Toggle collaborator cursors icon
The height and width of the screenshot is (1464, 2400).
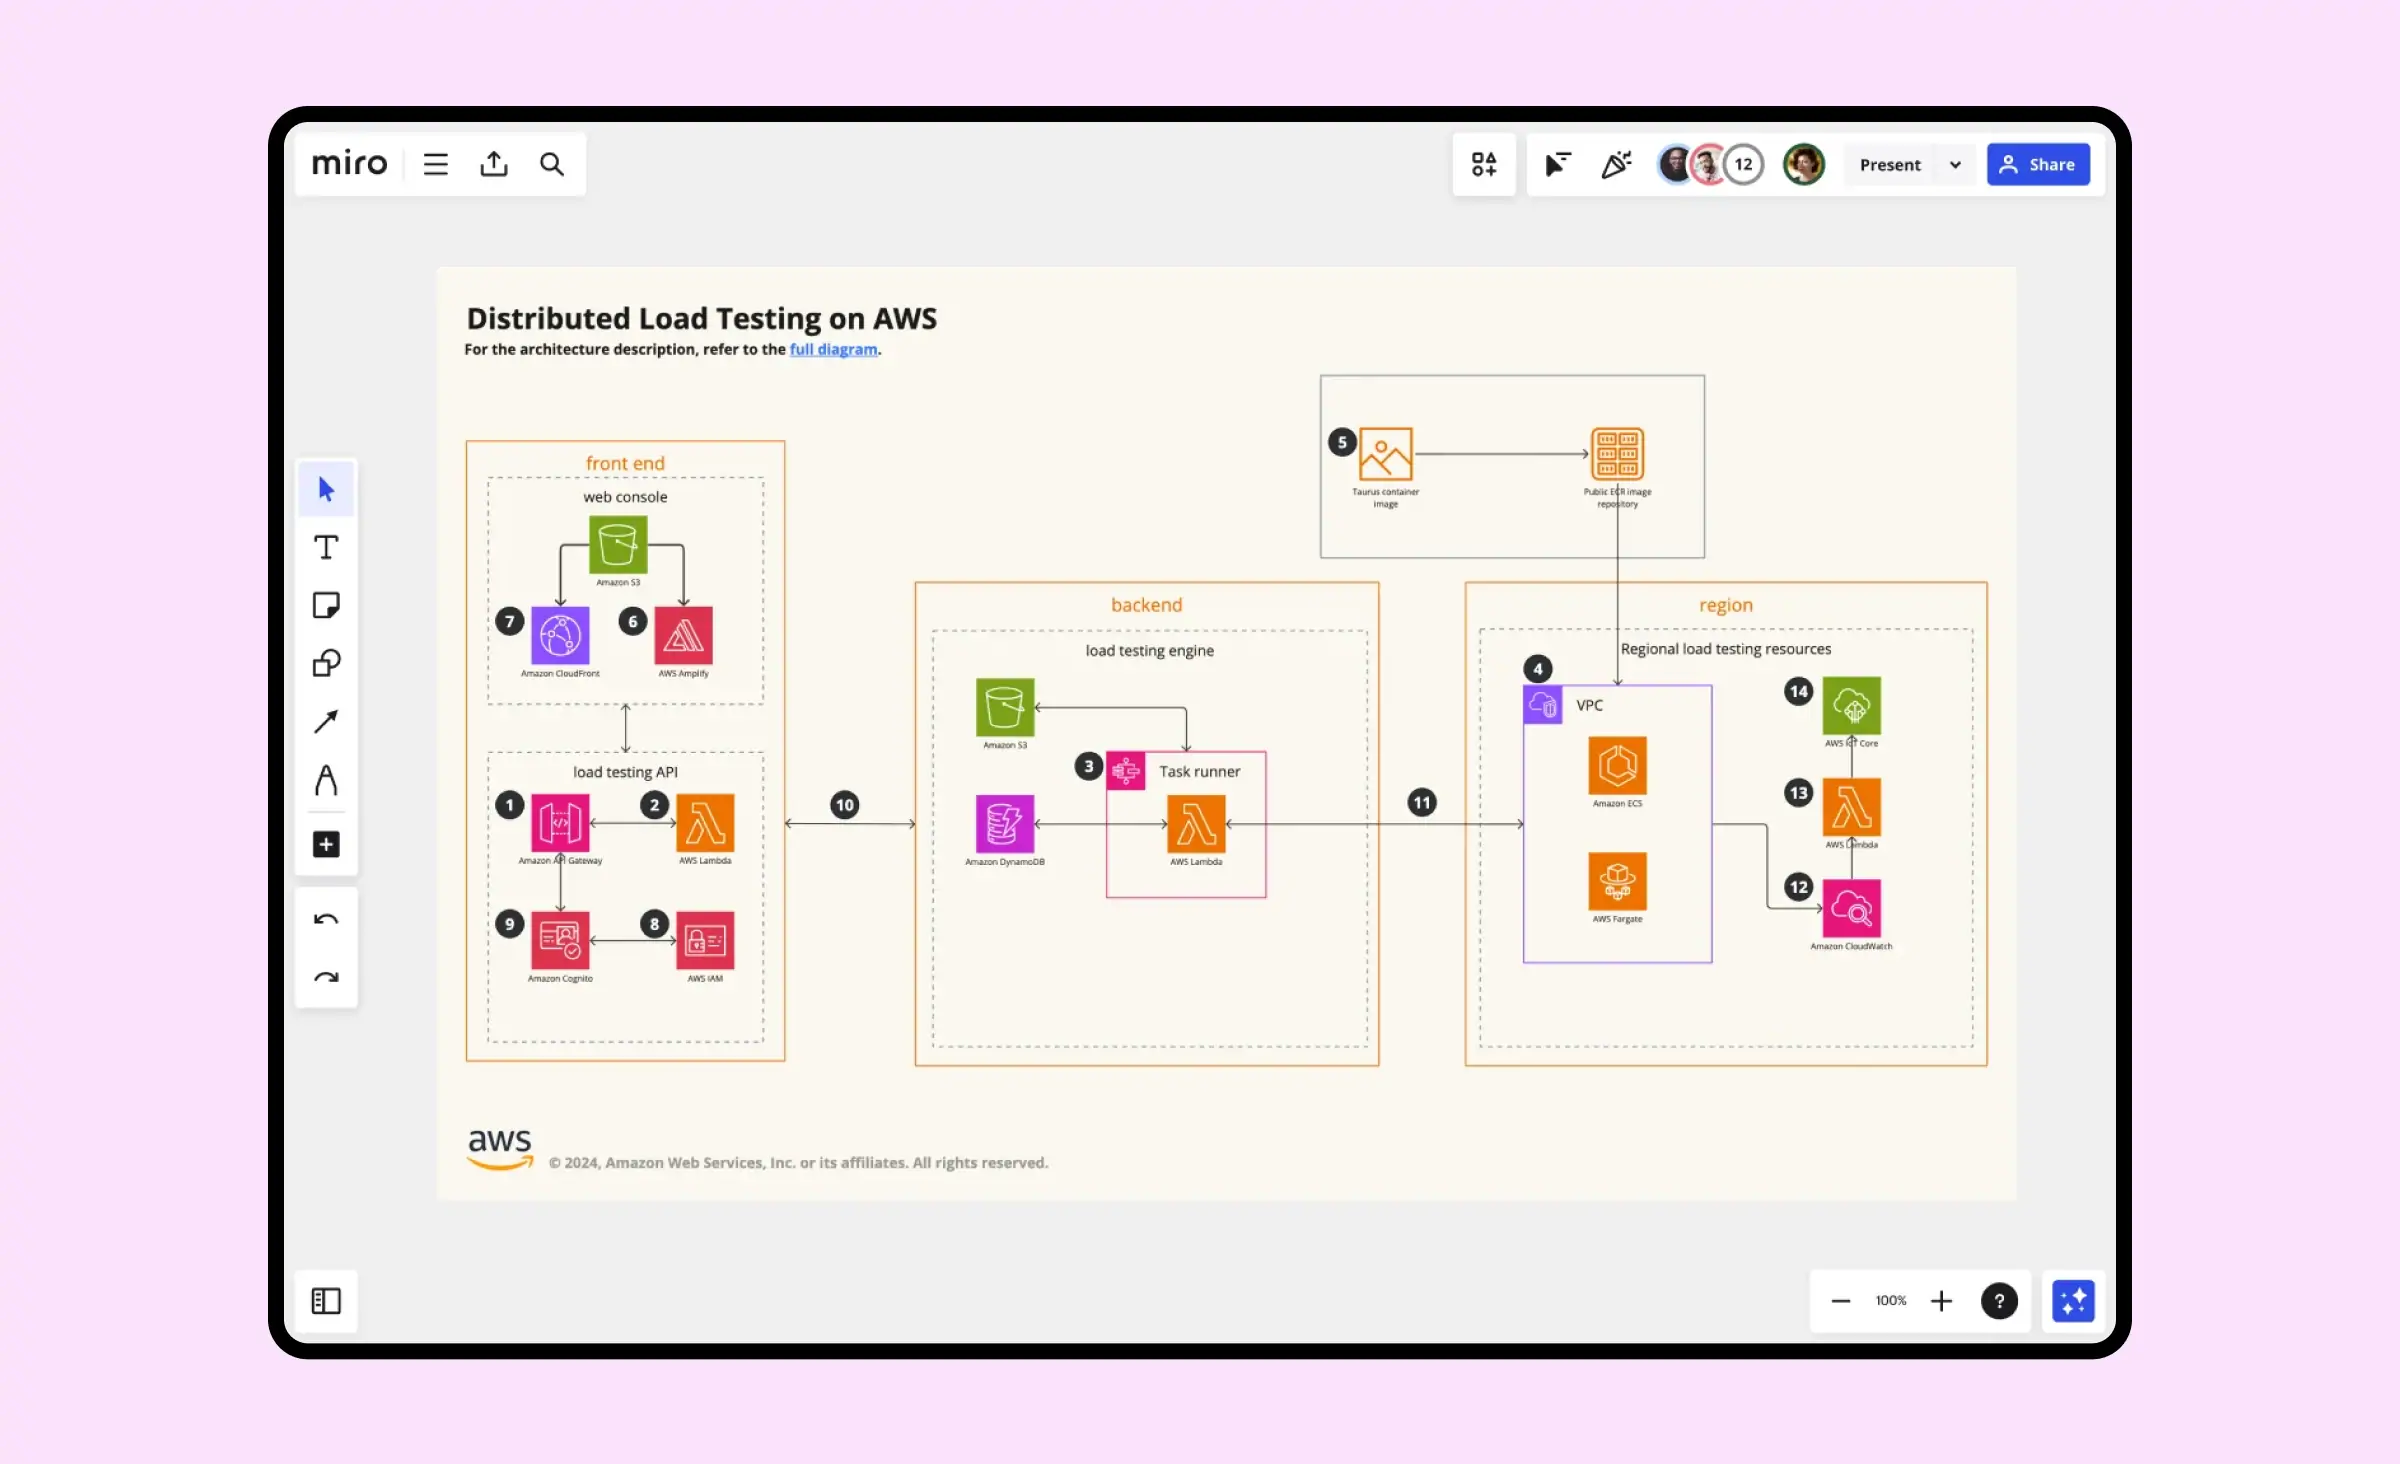tap(1557, 164)
